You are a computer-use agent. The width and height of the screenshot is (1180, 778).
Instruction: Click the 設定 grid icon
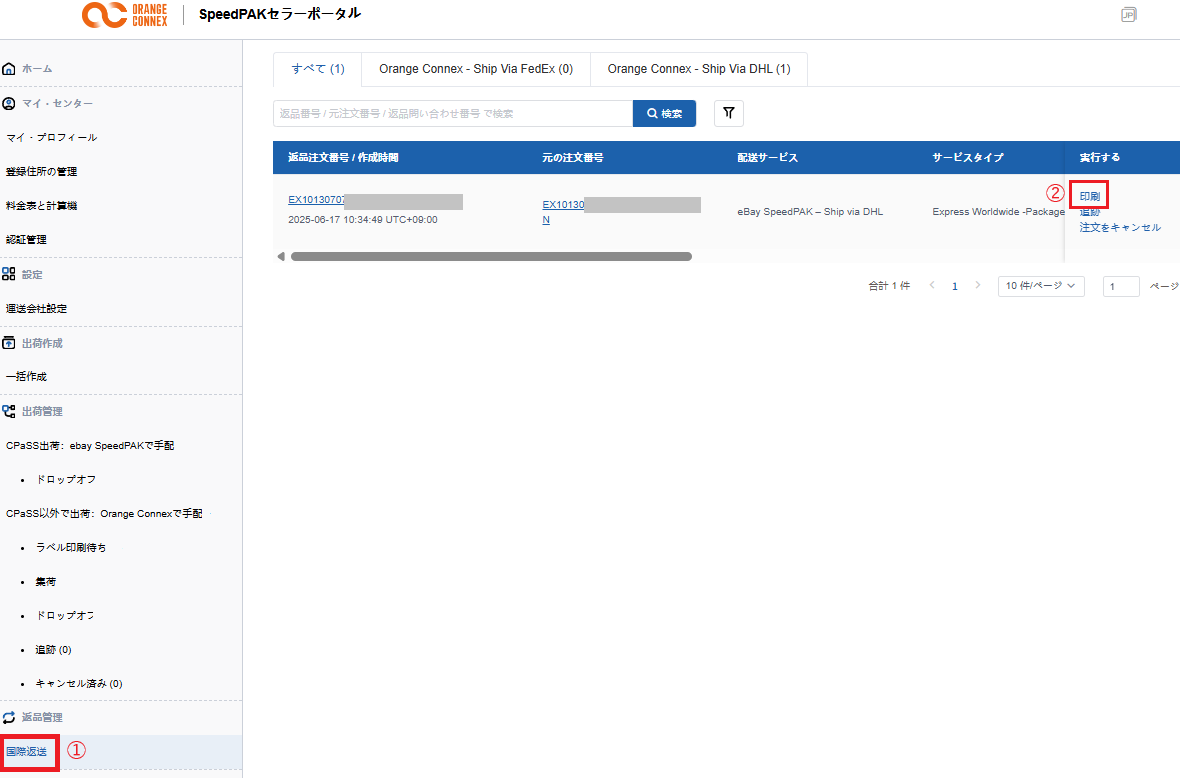click(9, 274)
